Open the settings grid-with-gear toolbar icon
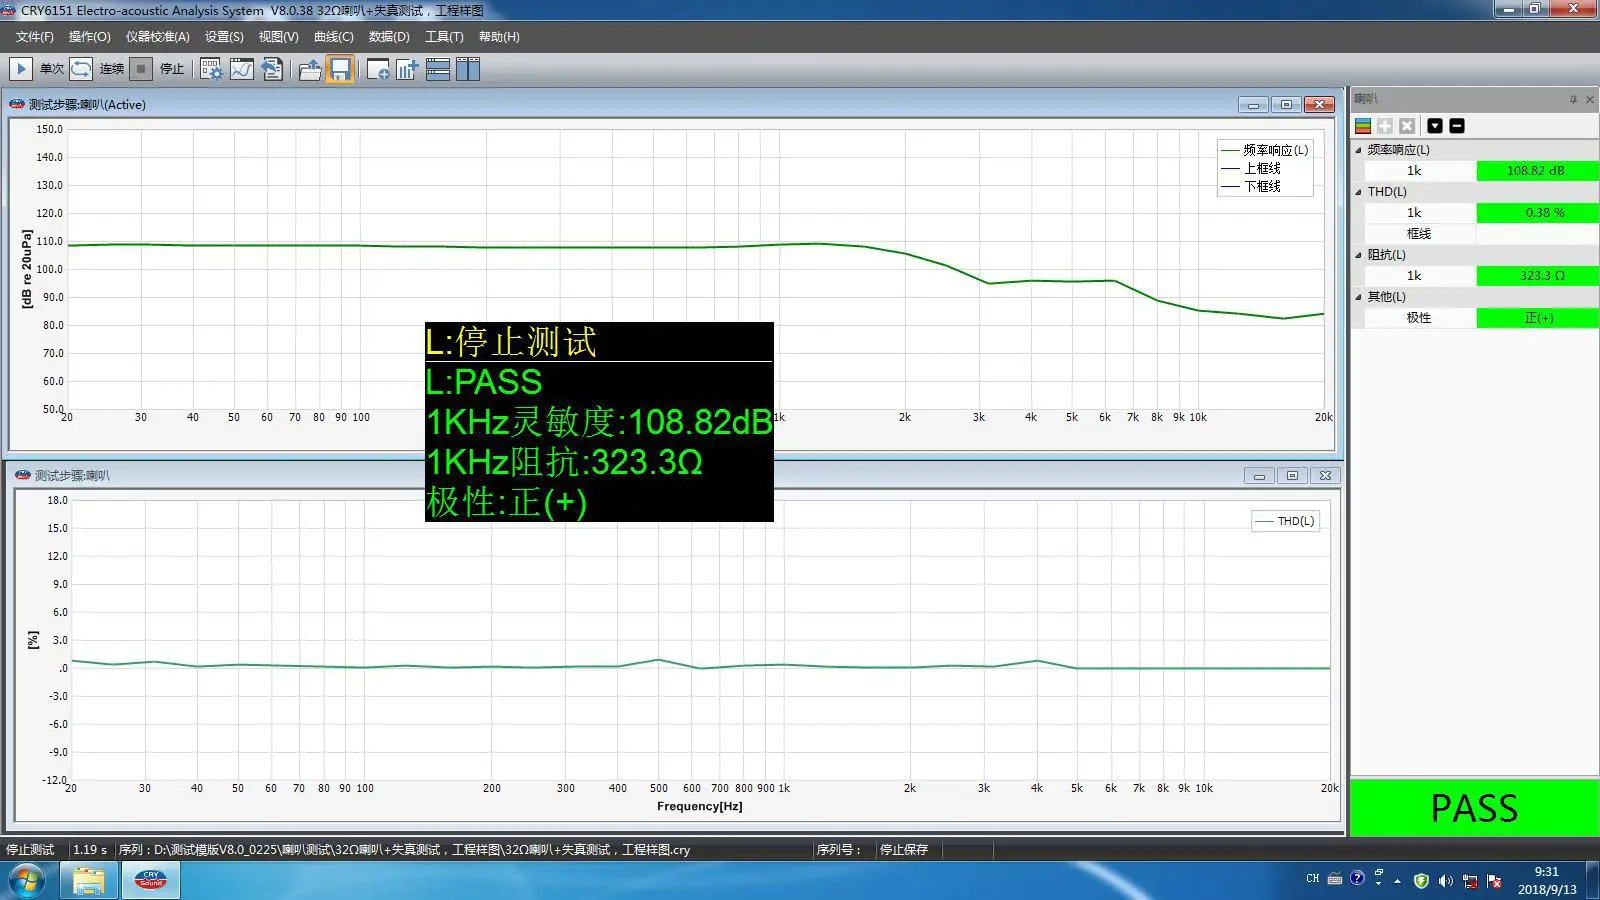The width and height of the screenshot is (1600, 900). pyautogui.click(x=211, y=69)
